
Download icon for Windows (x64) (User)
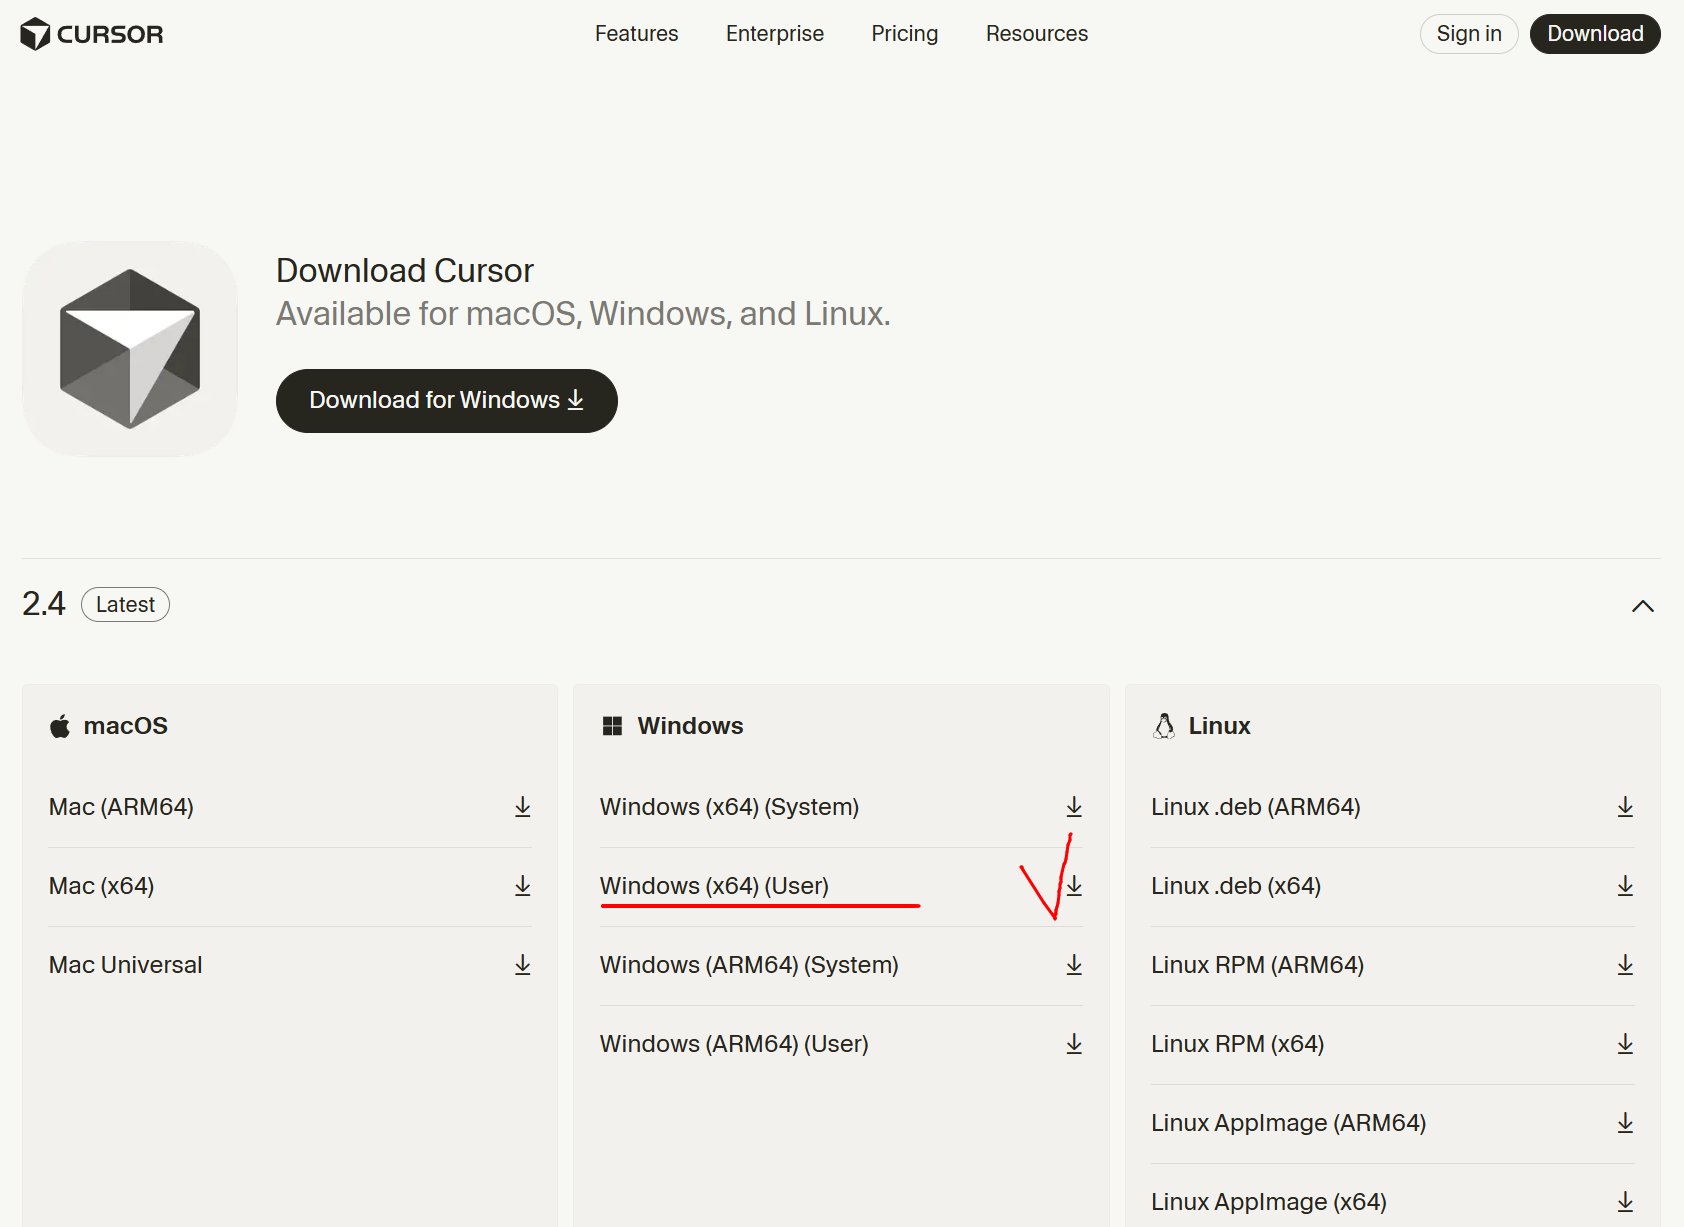(1074, 886)
